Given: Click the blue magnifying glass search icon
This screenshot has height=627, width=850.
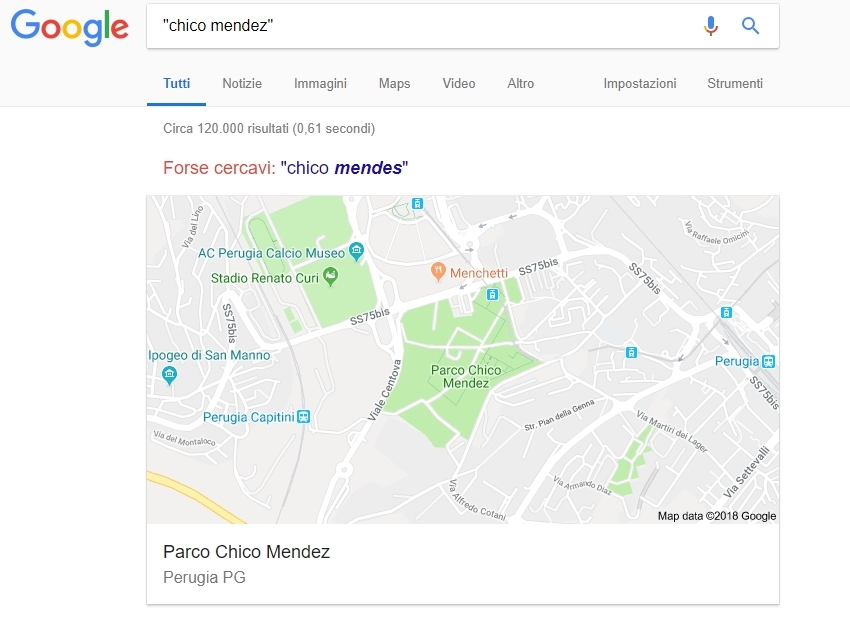Looking at the screenshot, I should tap(750, 25).
